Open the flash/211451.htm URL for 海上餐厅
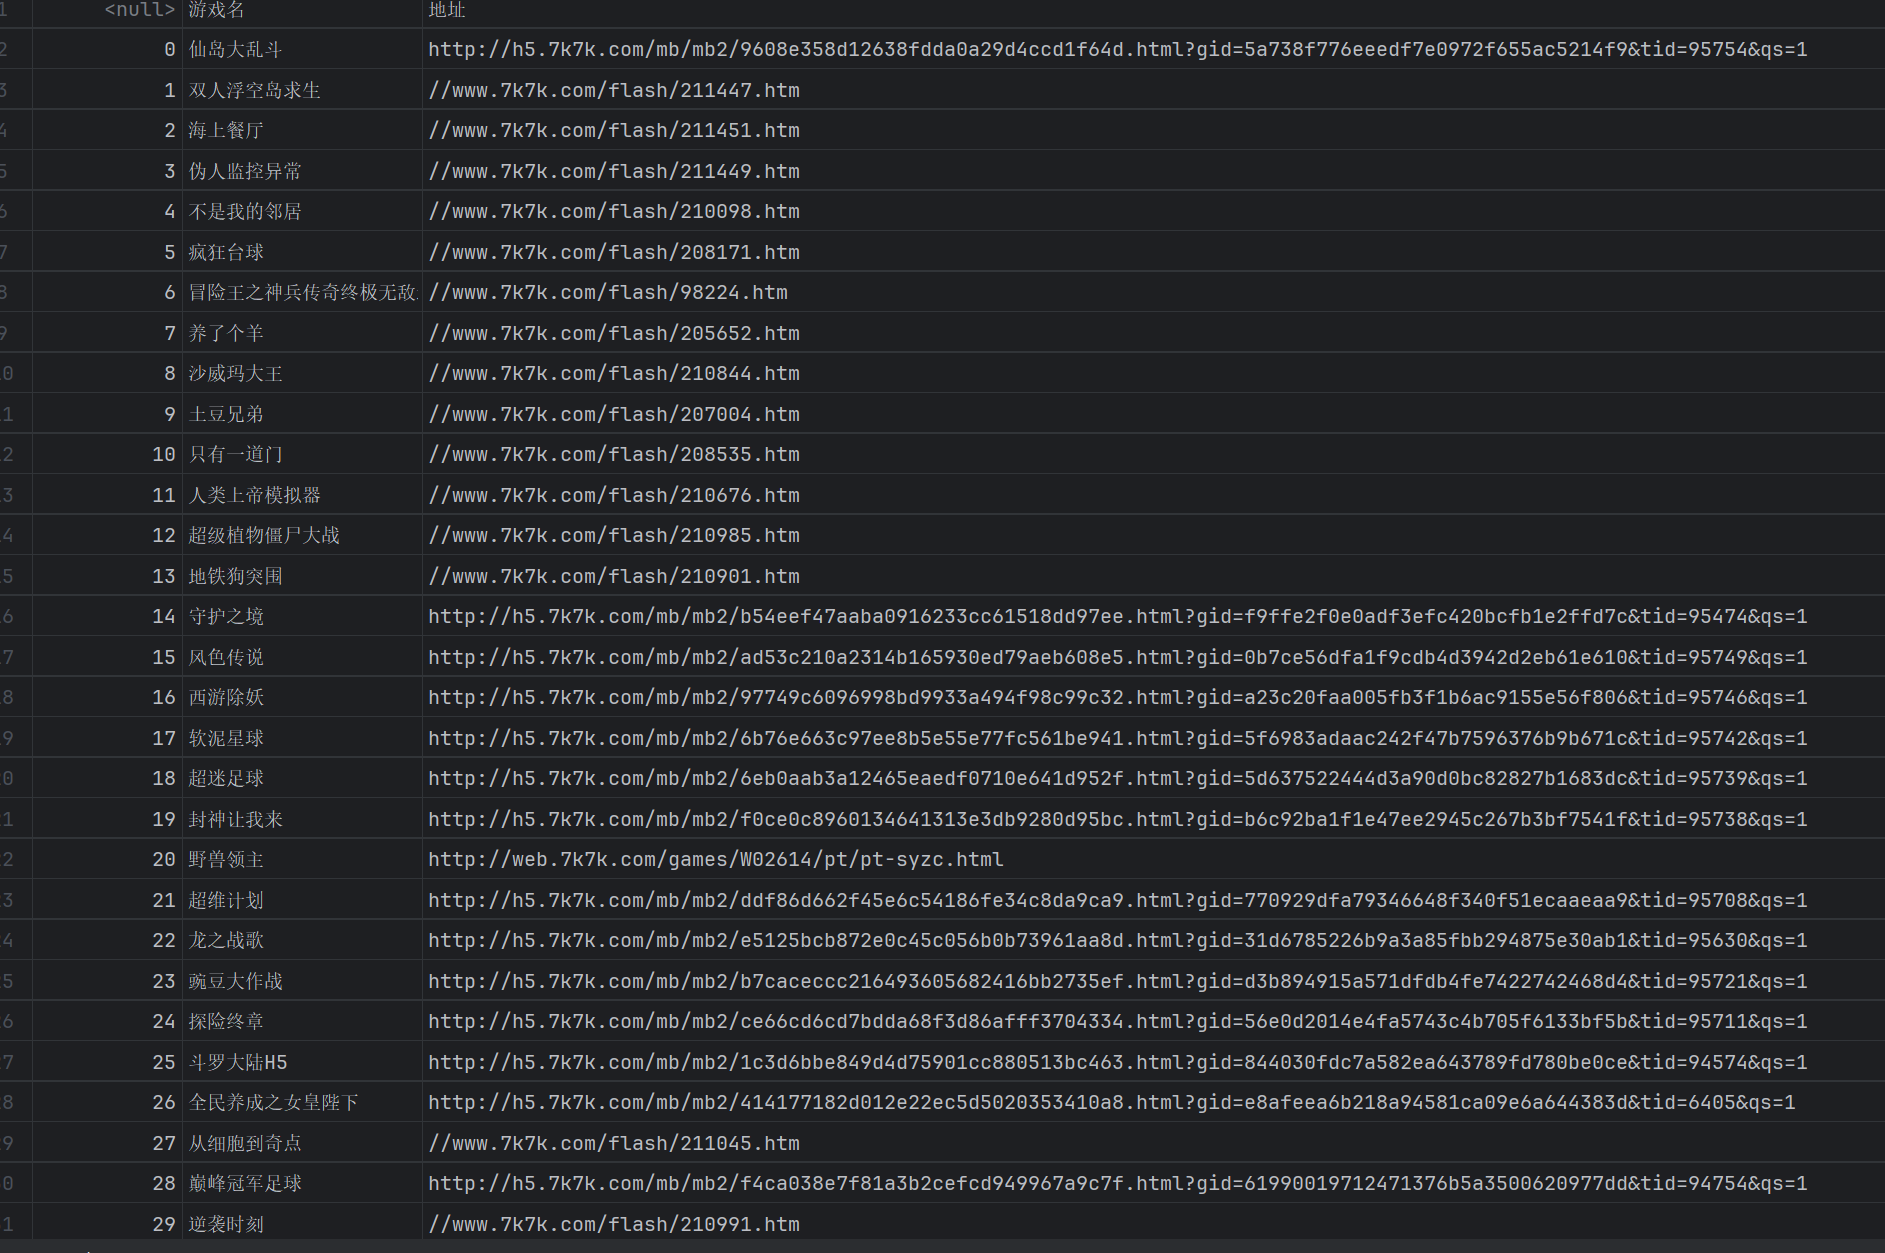1885x1253 pixels. [613, 129]
